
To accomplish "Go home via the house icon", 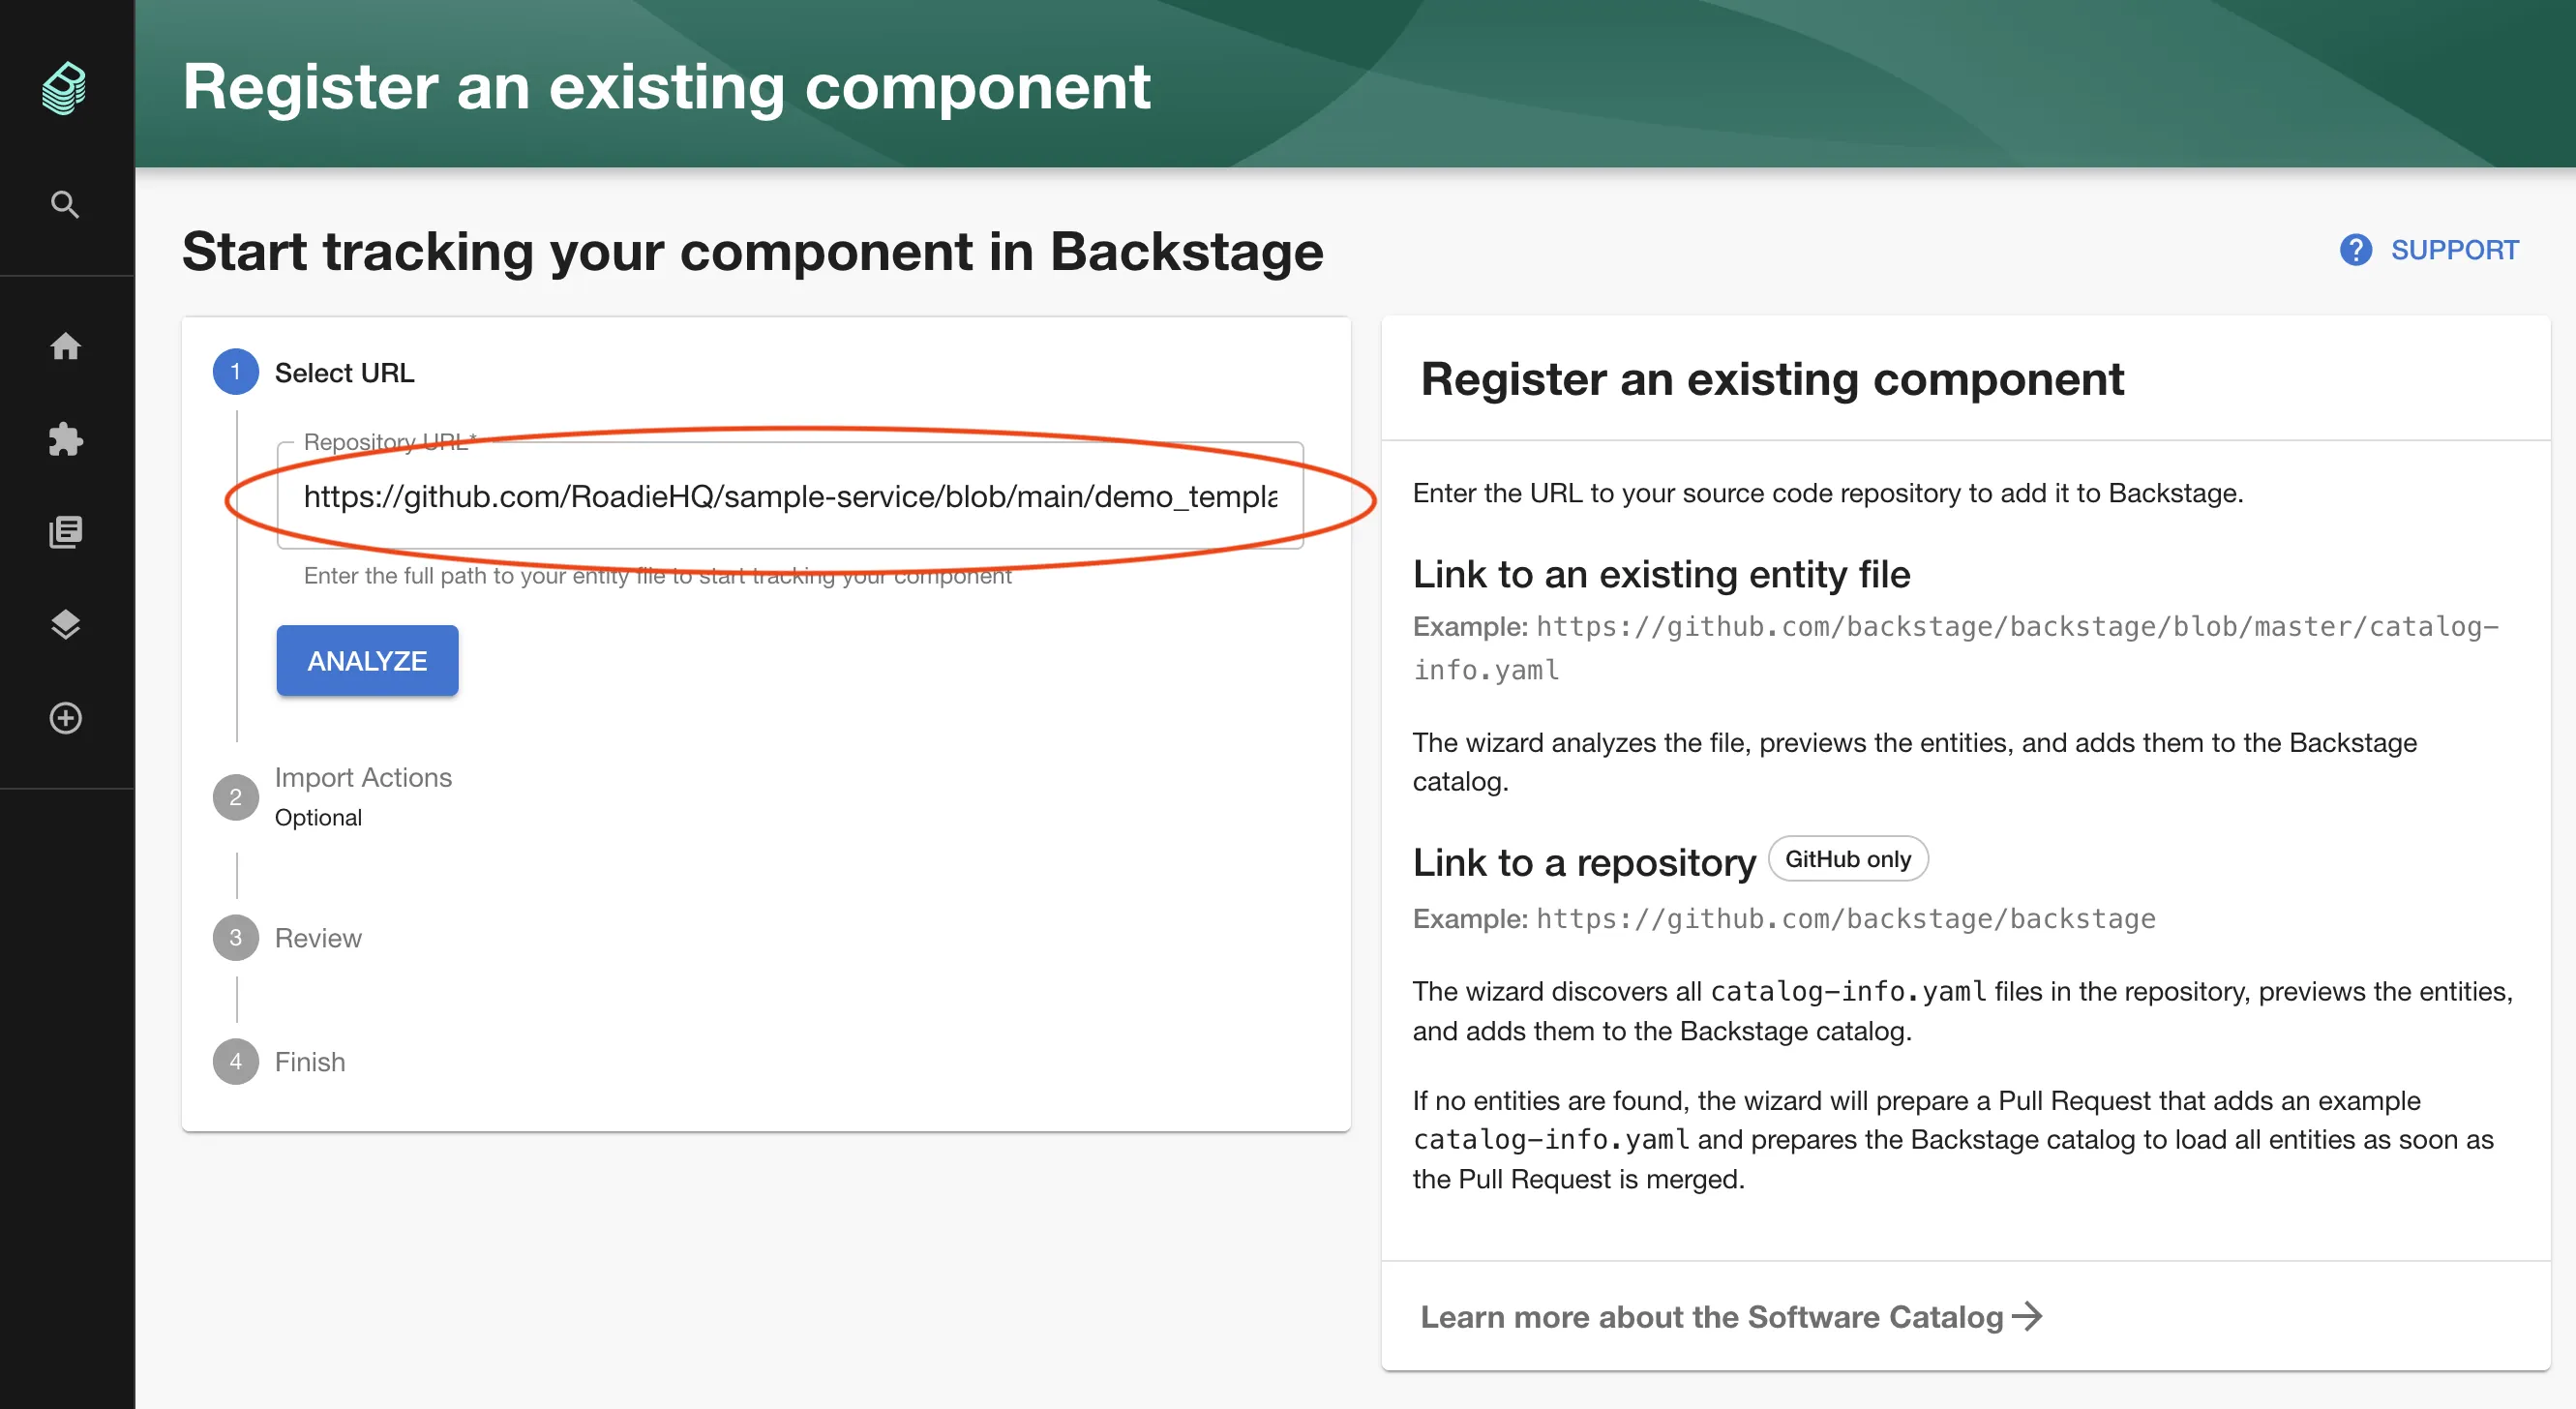I will [x=64, y=347].
